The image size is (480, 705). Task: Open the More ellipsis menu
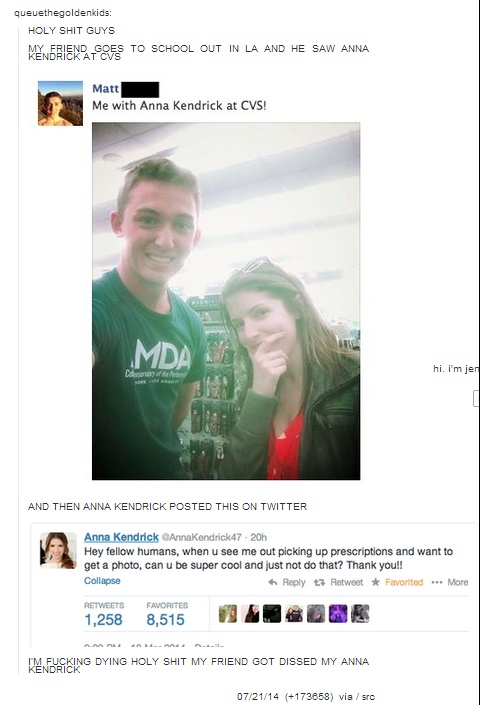(x=437, y=582)
